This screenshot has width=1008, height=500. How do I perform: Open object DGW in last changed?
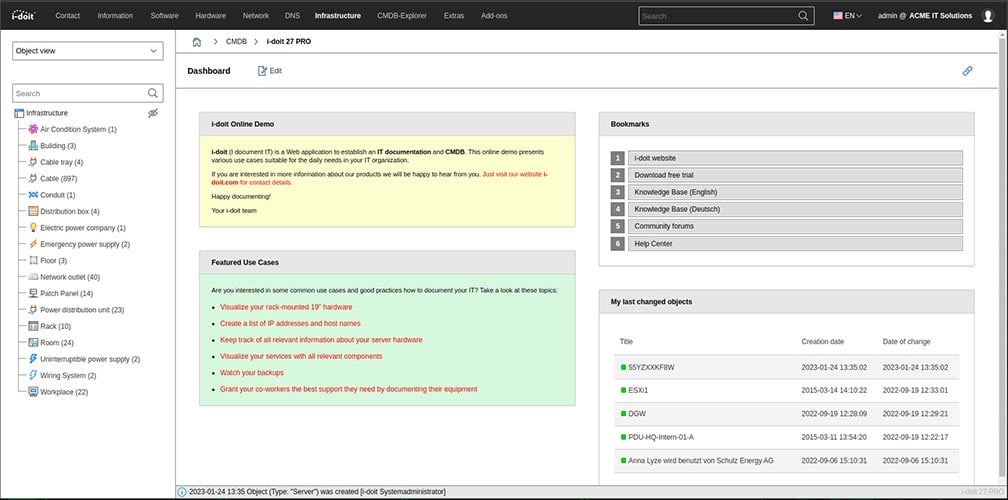click(x=637, y=414)
